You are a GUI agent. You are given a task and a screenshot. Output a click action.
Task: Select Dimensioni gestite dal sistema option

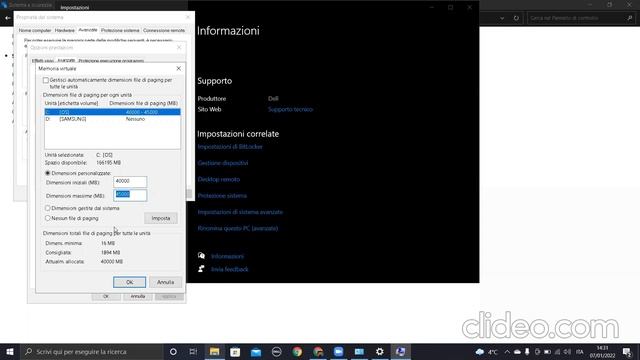click(x=48, y=208)
